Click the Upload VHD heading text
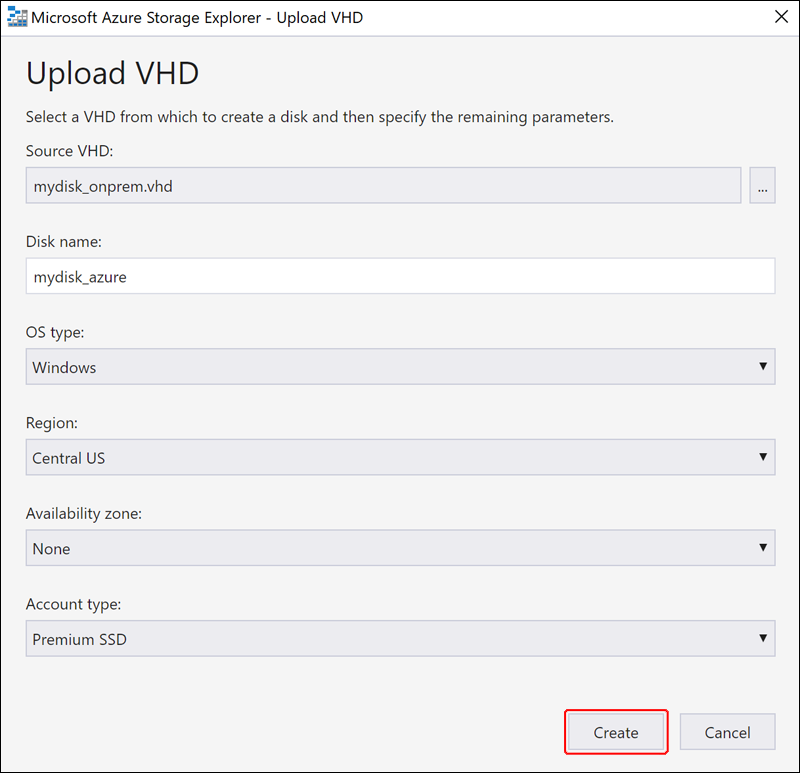Screen dimensions: 800x773 point(112,73)
